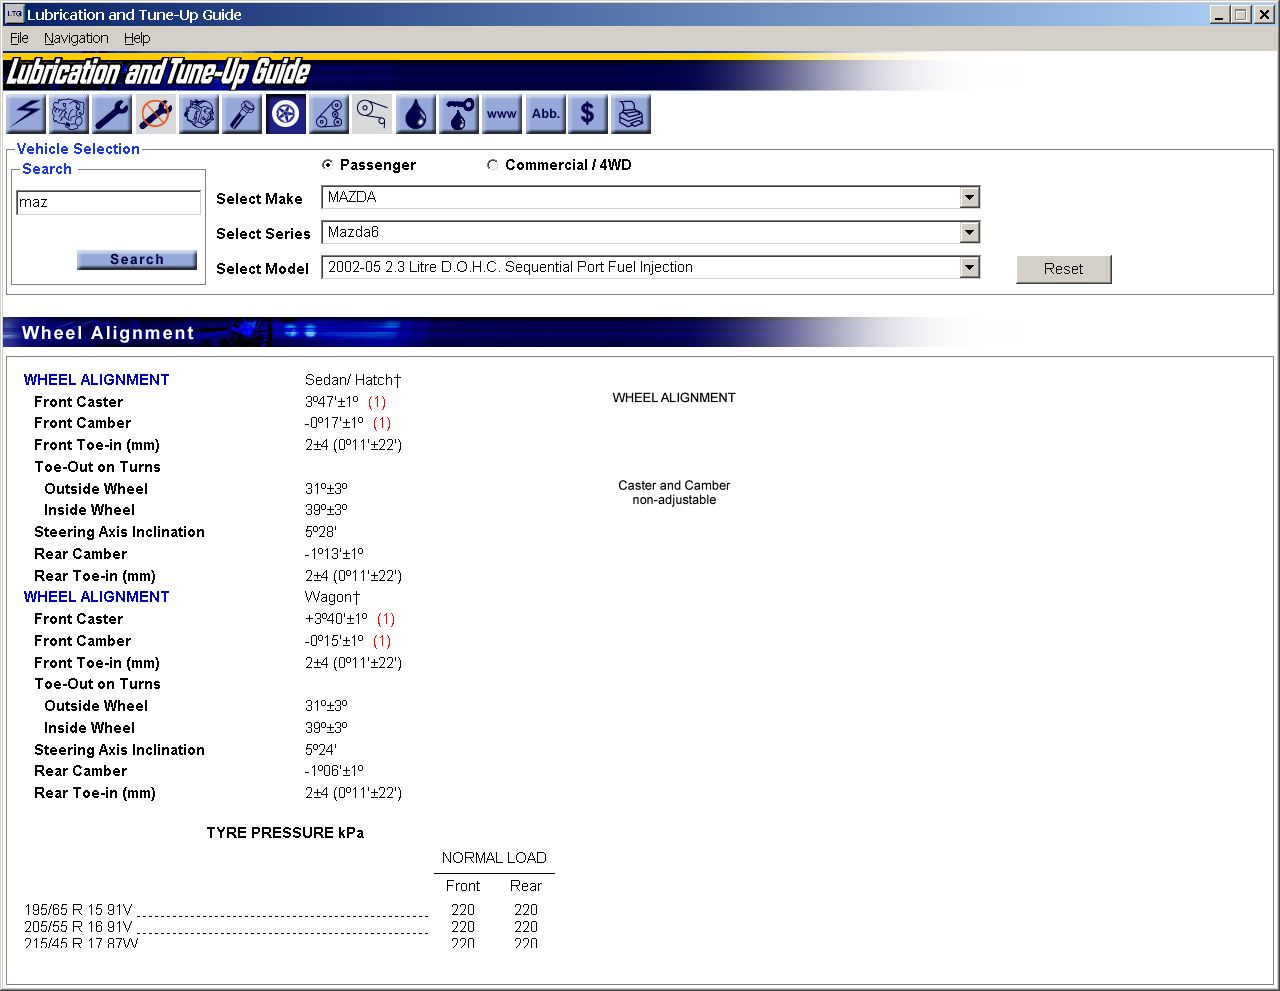Click the Search button
Screen dimensions: 1280x991
click(x=137, y=260)
